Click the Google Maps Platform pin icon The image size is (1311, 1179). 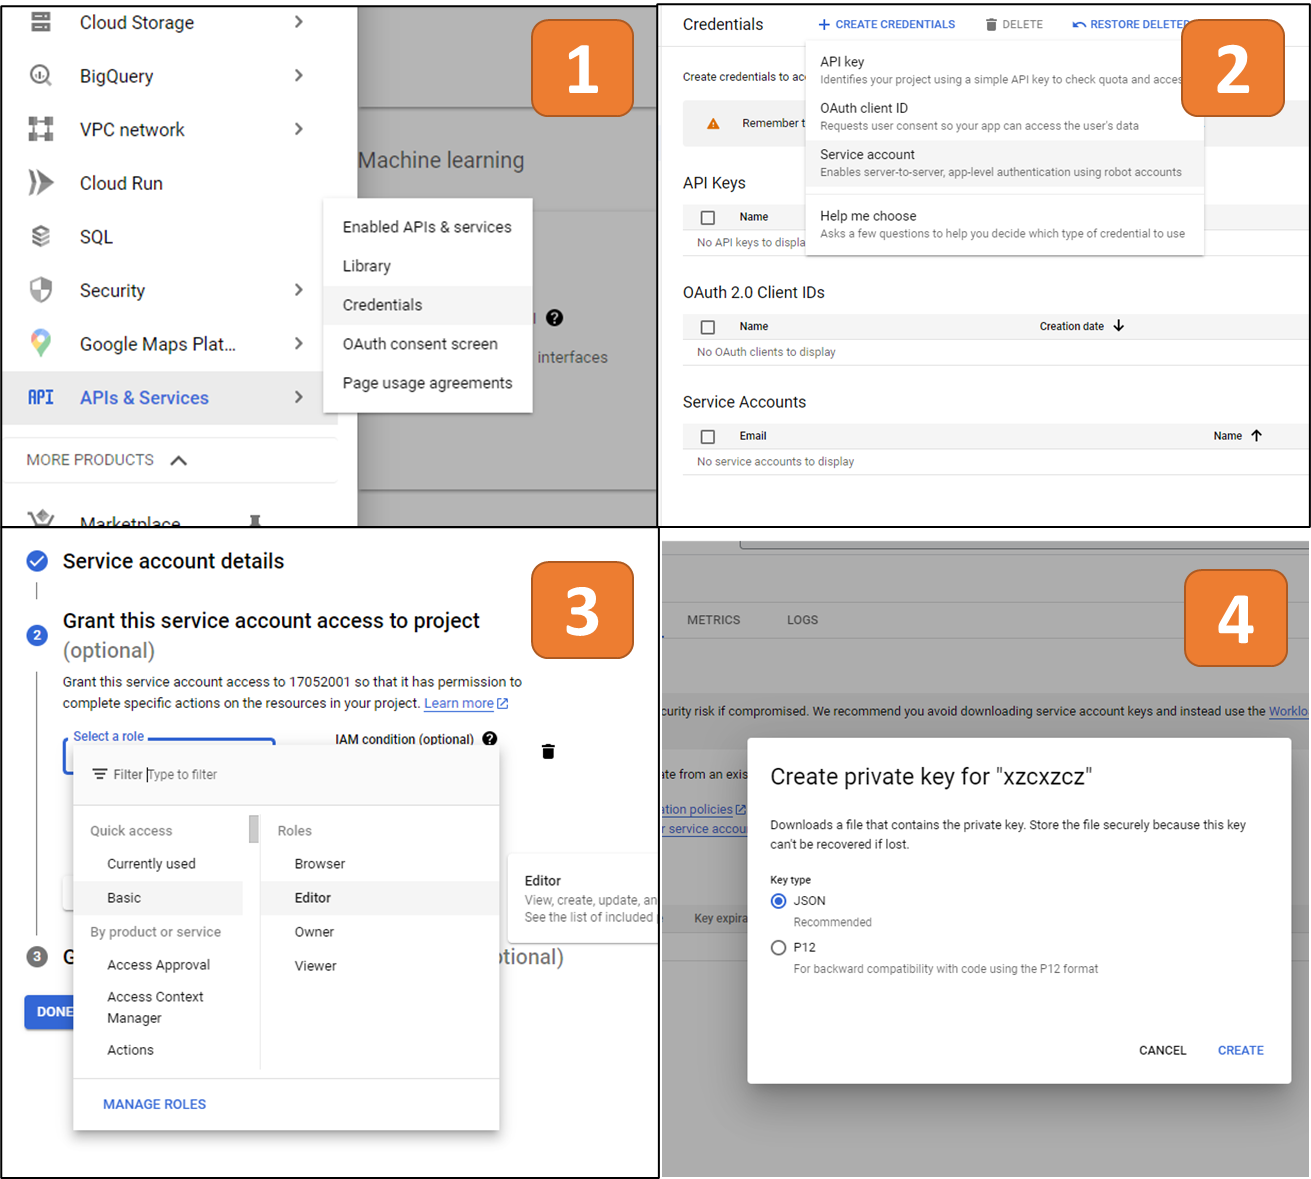click(x=41, y=343)
